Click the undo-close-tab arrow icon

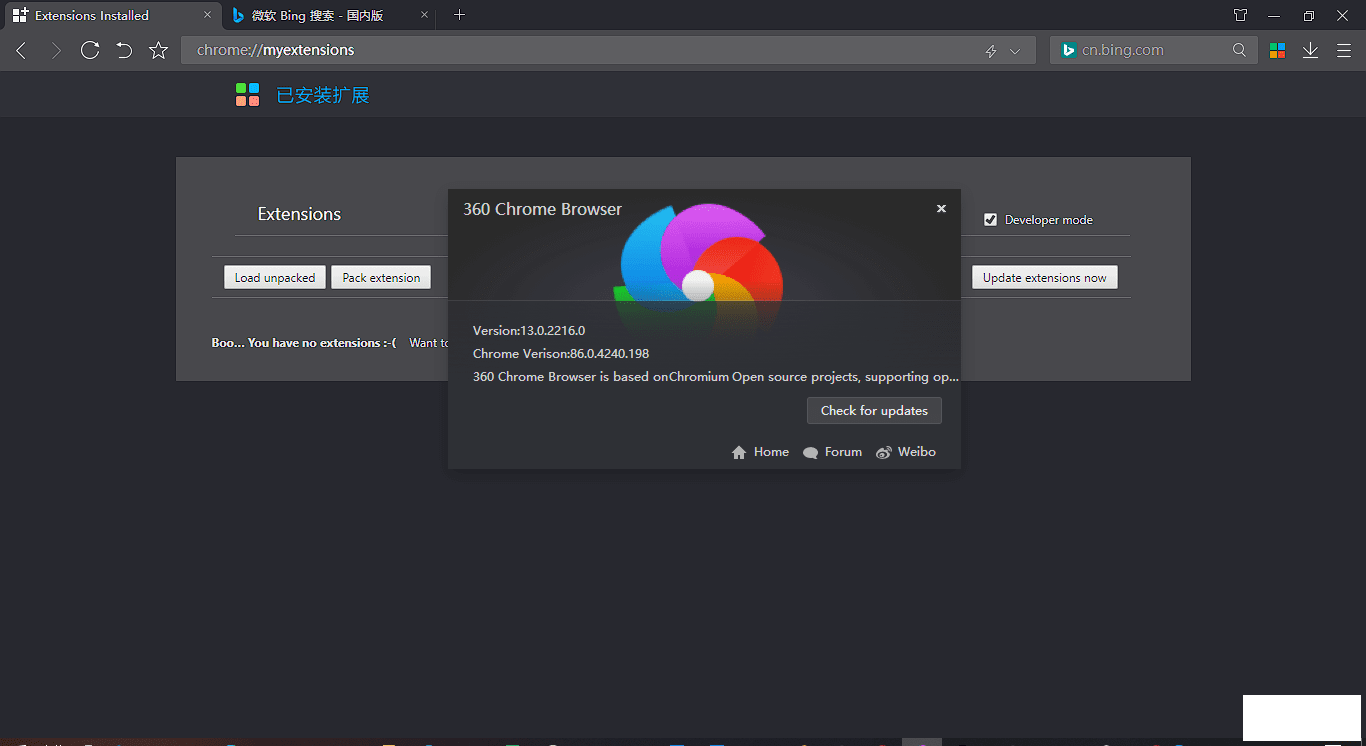tap(124, 50)
